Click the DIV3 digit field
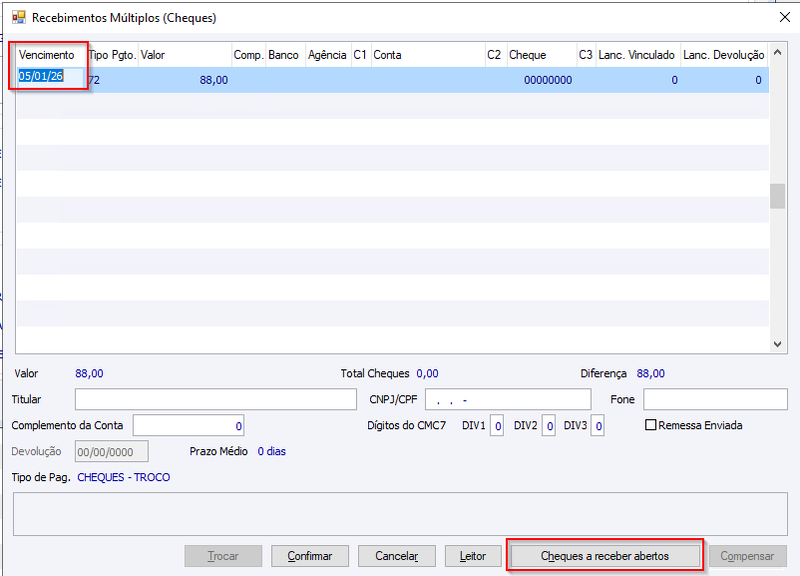Image resolution: width=800 pixels, height=576 pixels. 598,425
